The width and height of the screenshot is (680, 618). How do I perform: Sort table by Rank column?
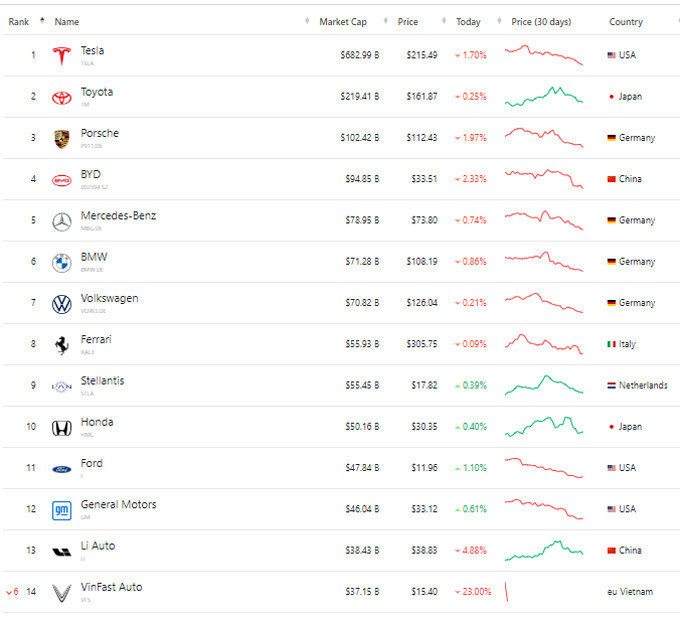coord(19,22)
